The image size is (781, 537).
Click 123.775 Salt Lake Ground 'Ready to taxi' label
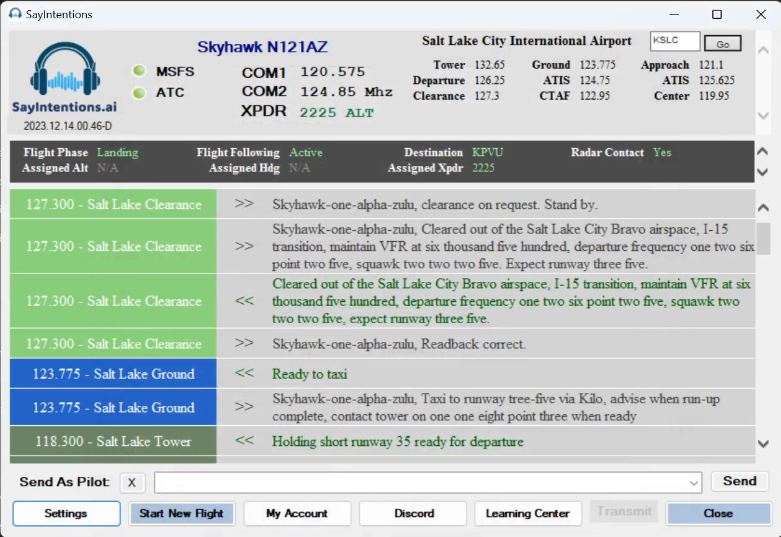(x=113, y=374)
